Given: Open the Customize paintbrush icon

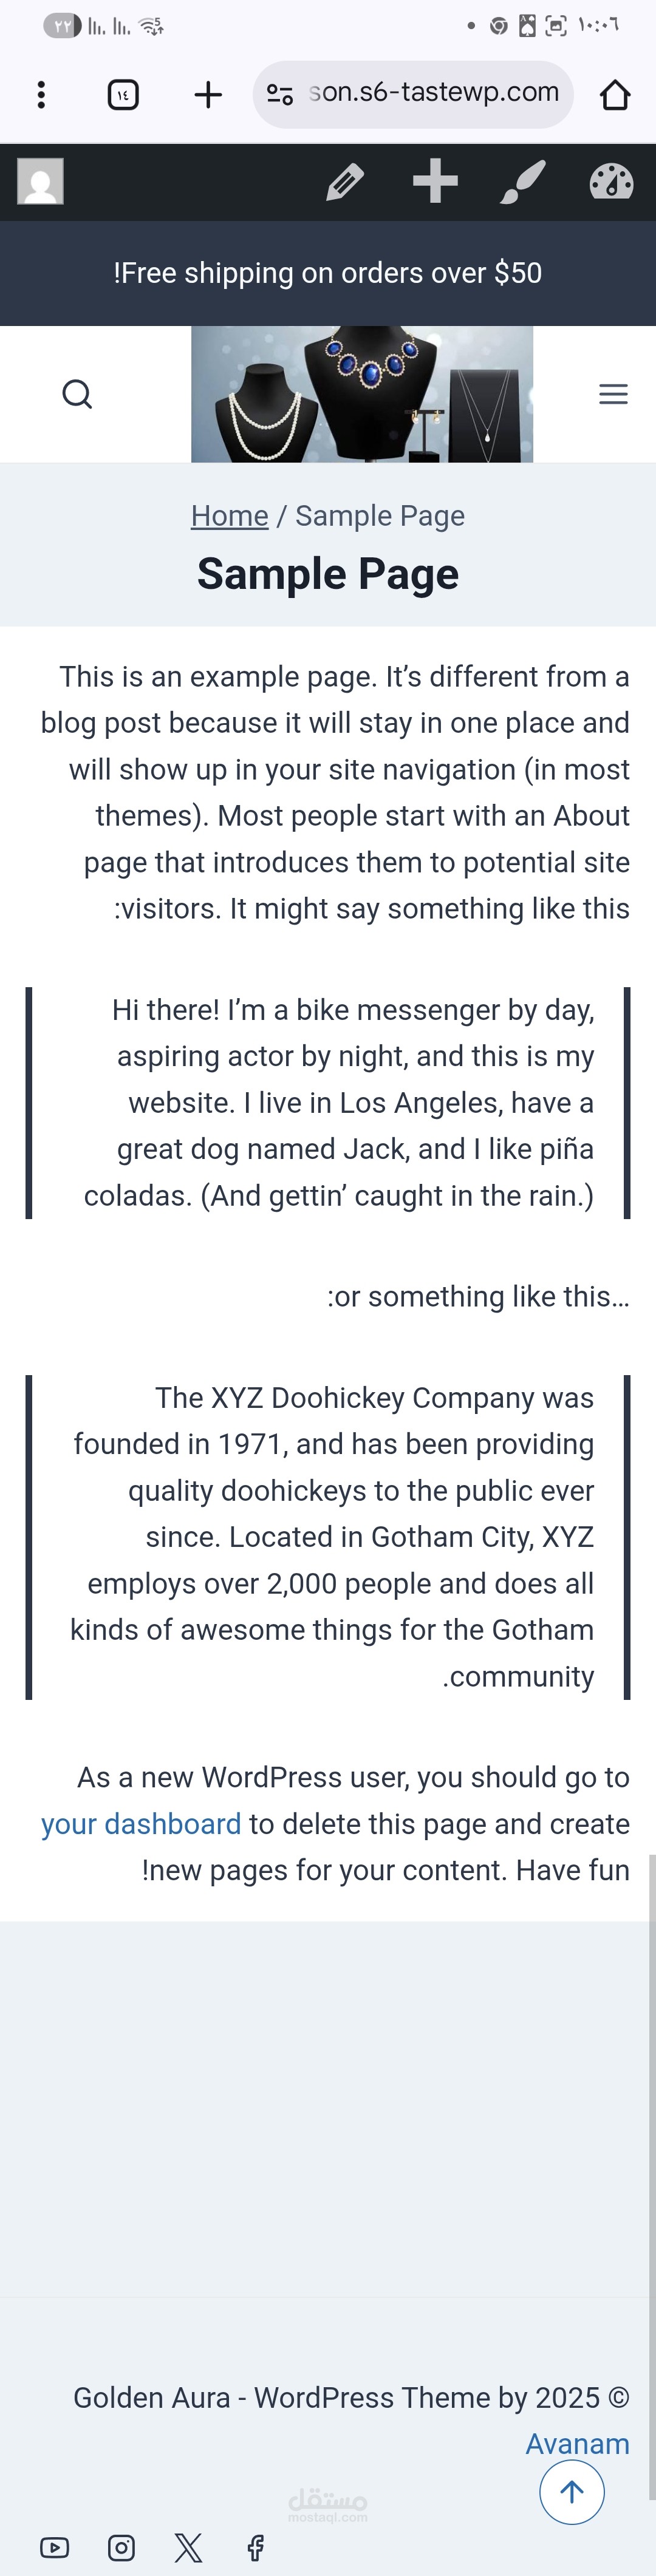Looking at the screenshot, I should pos(523,182).
